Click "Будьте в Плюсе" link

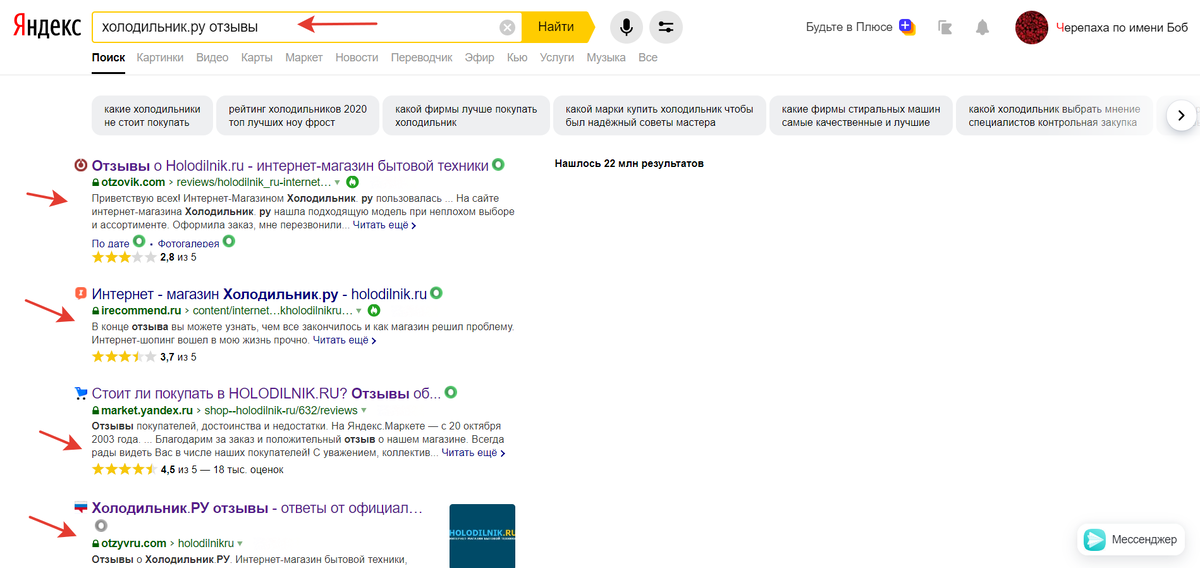(849, 27)
